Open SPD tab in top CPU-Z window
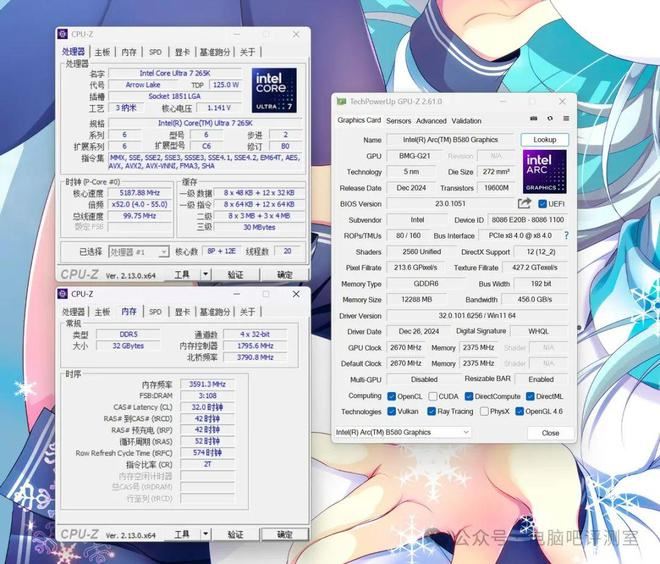Image resolution: width=660 pixels, height=564 pixels. (x=155, y=52)
